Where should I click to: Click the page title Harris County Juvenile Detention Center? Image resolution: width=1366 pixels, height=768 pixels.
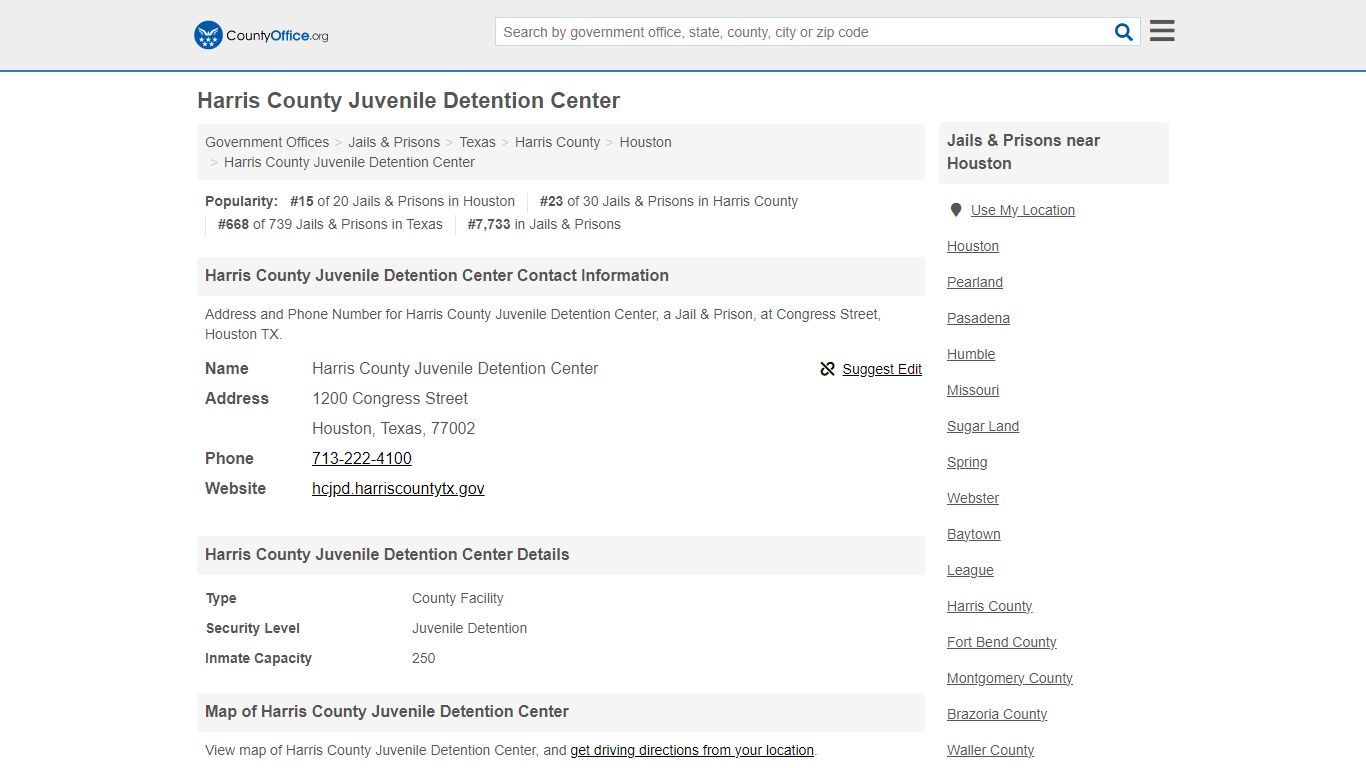pos(408,101)
